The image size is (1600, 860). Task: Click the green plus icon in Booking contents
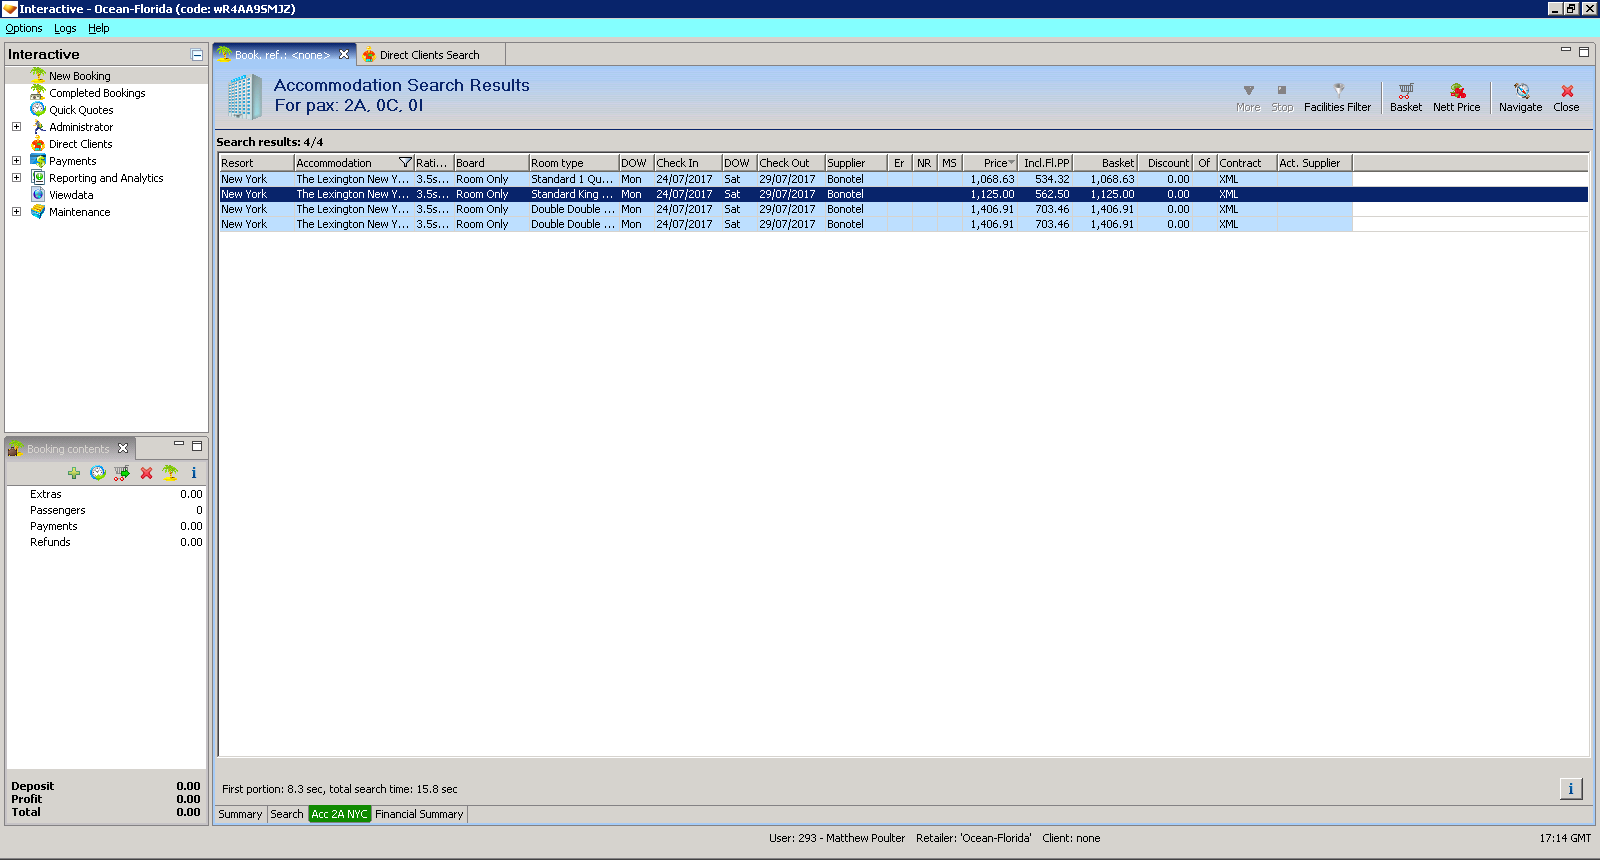(x=74, y=473)
